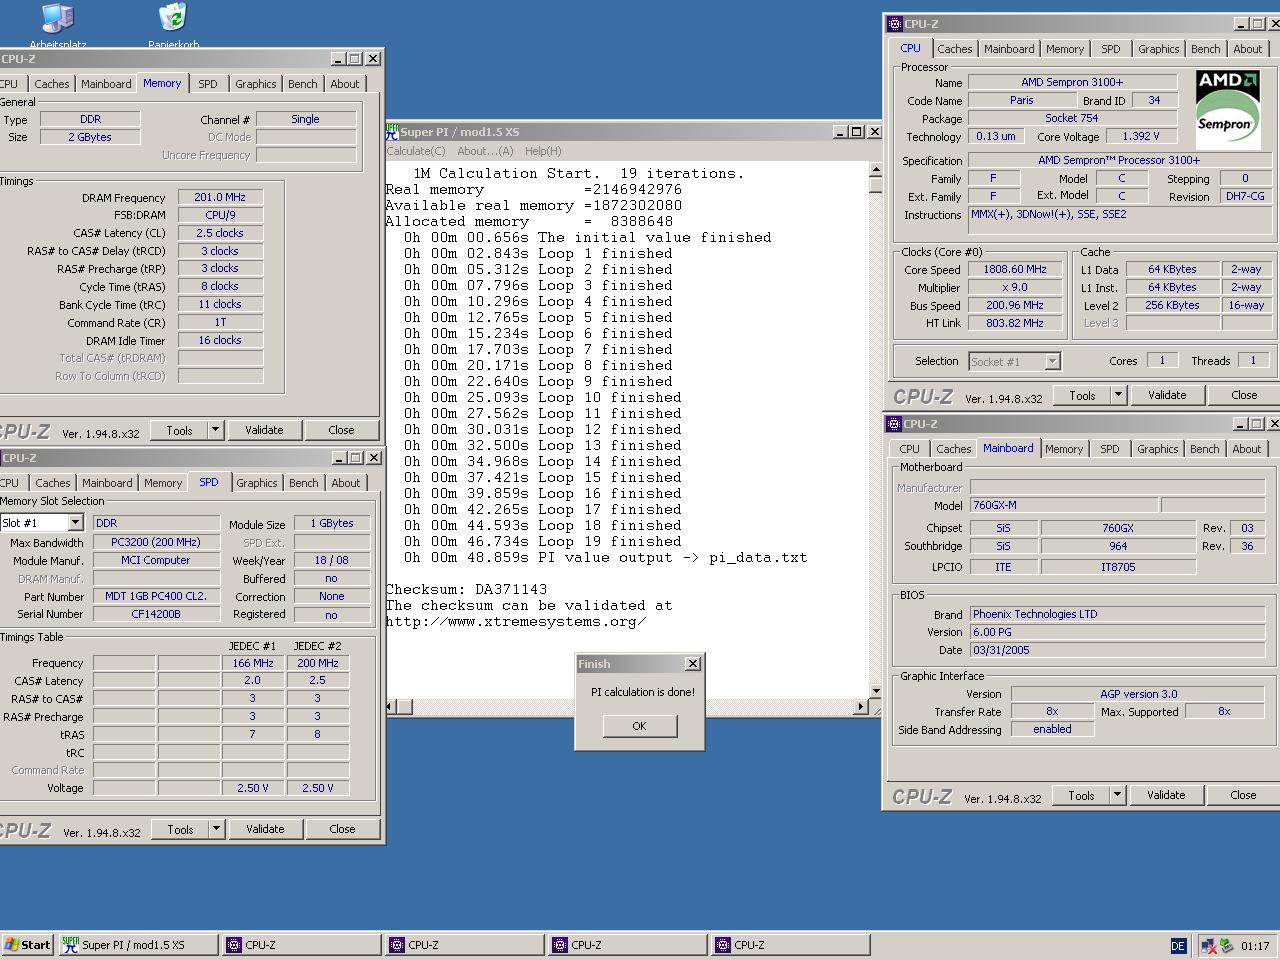Image resolution: width=1280 pixels, height=960 pixels.
Task: Click CPU-Z icon in top-right window title
Action: [895, 24]
